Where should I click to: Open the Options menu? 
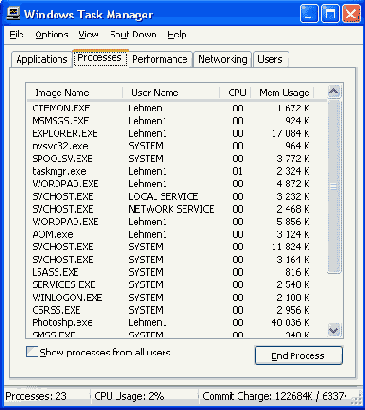click(52, 34)
